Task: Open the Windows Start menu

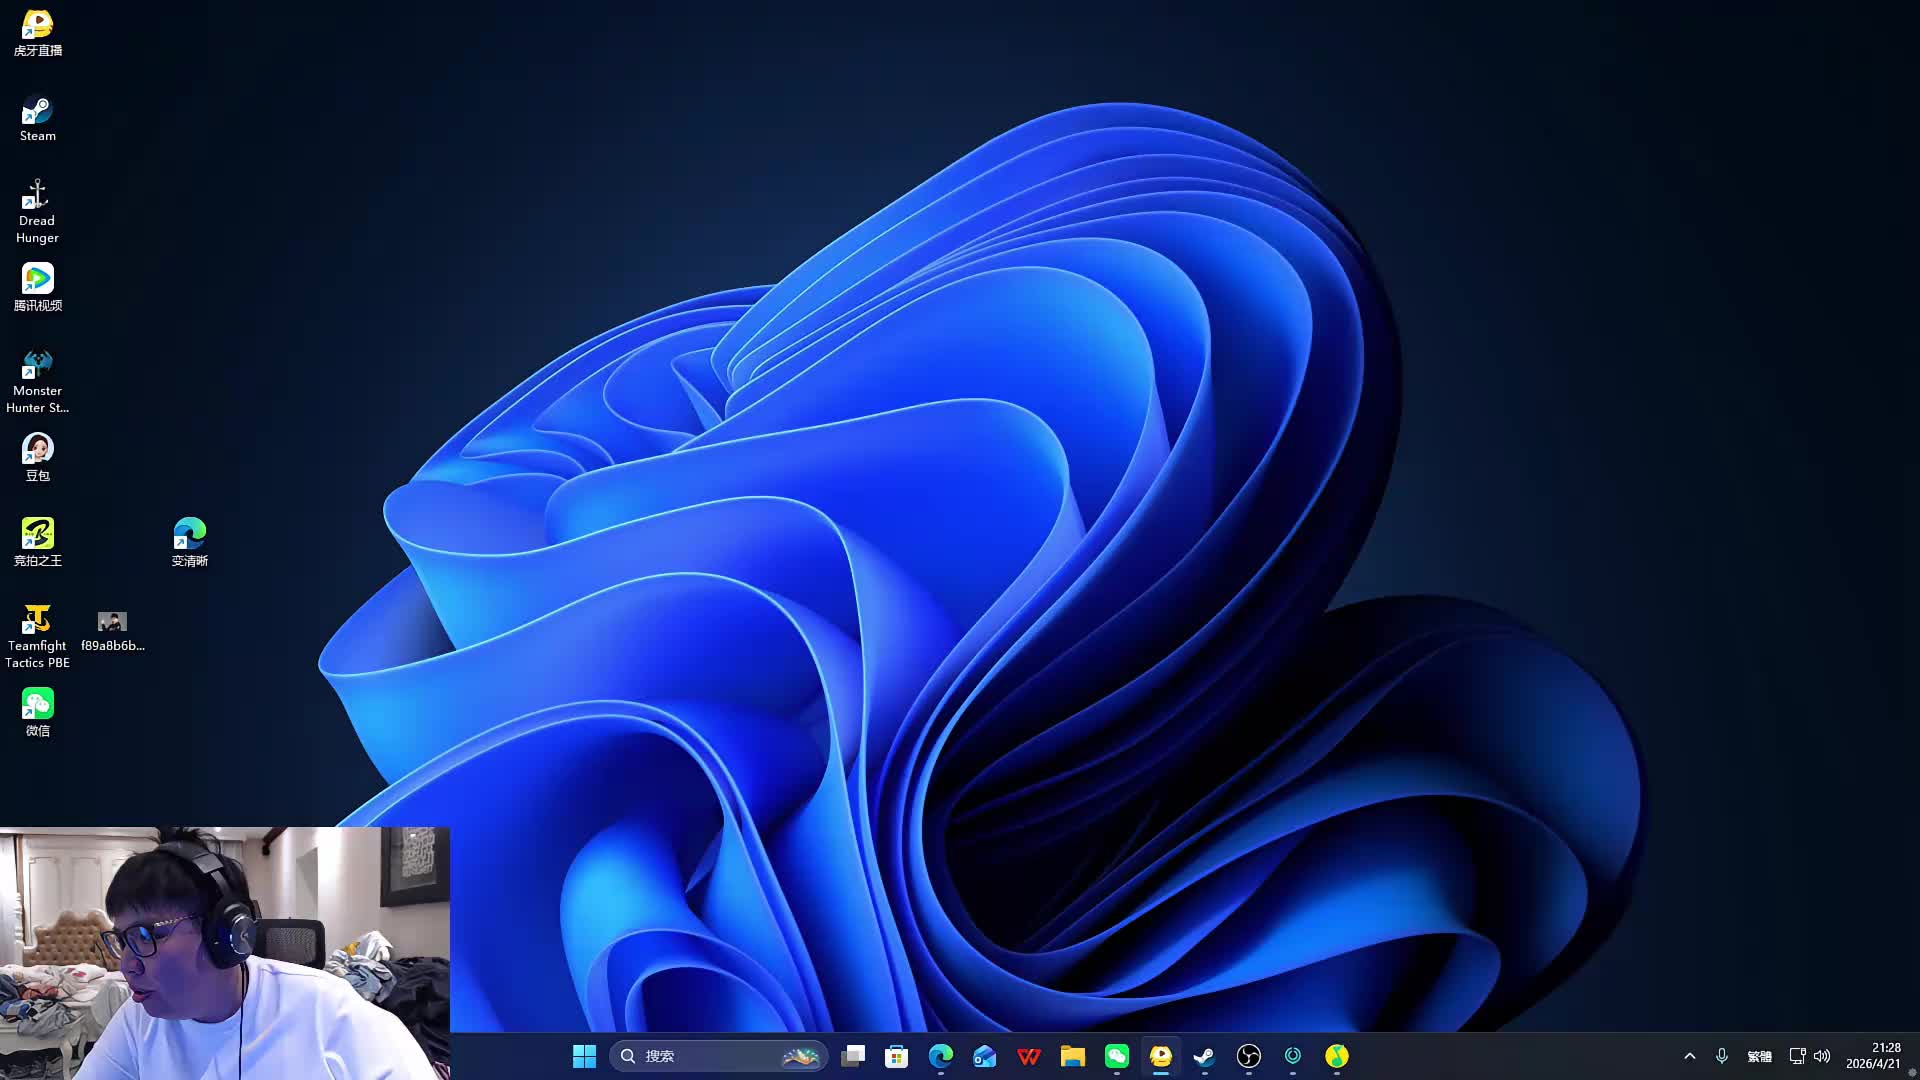Action: pyautogui.click(x=584, y=1056)
